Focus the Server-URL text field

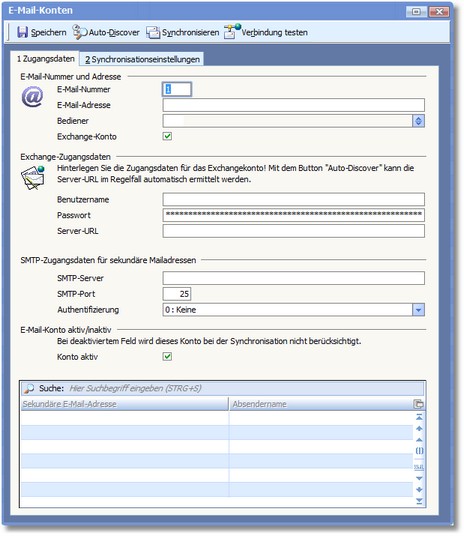294,231
